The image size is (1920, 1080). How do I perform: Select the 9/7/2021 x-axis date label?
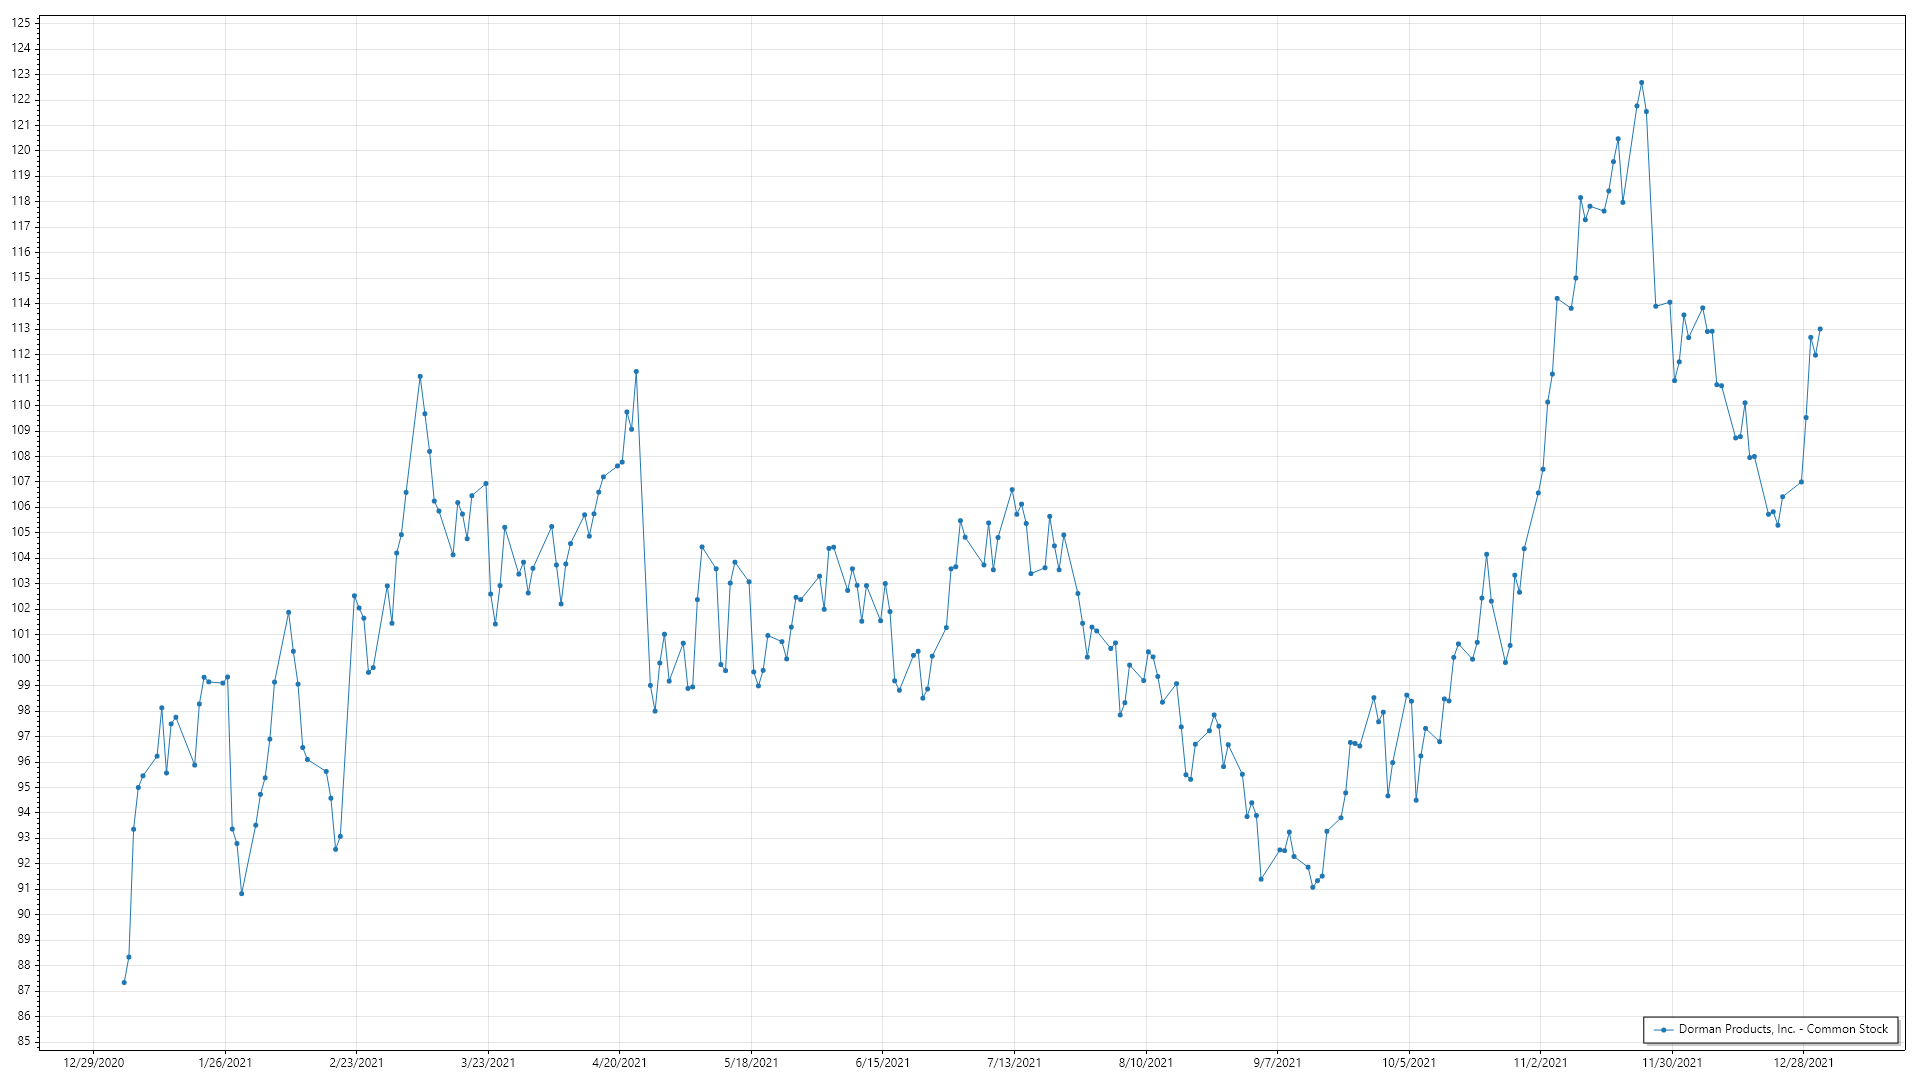(1277, 1062)
